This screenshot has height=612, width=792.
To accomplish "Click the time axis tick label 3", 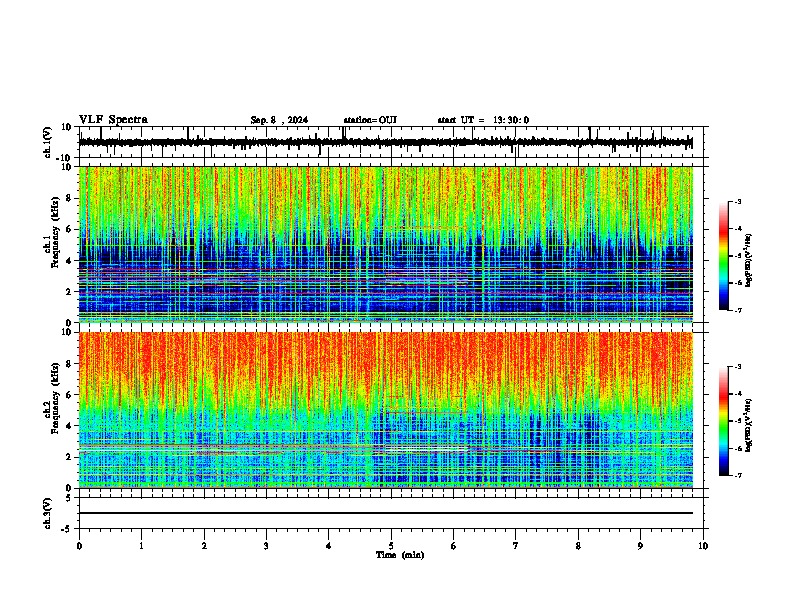I will click(x=266, y=546).
